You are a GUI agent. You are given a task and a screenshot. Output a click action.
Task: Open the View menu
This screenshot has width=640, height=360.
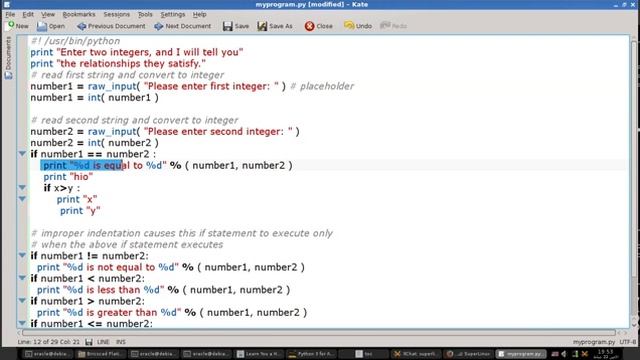tap(48, 14)
